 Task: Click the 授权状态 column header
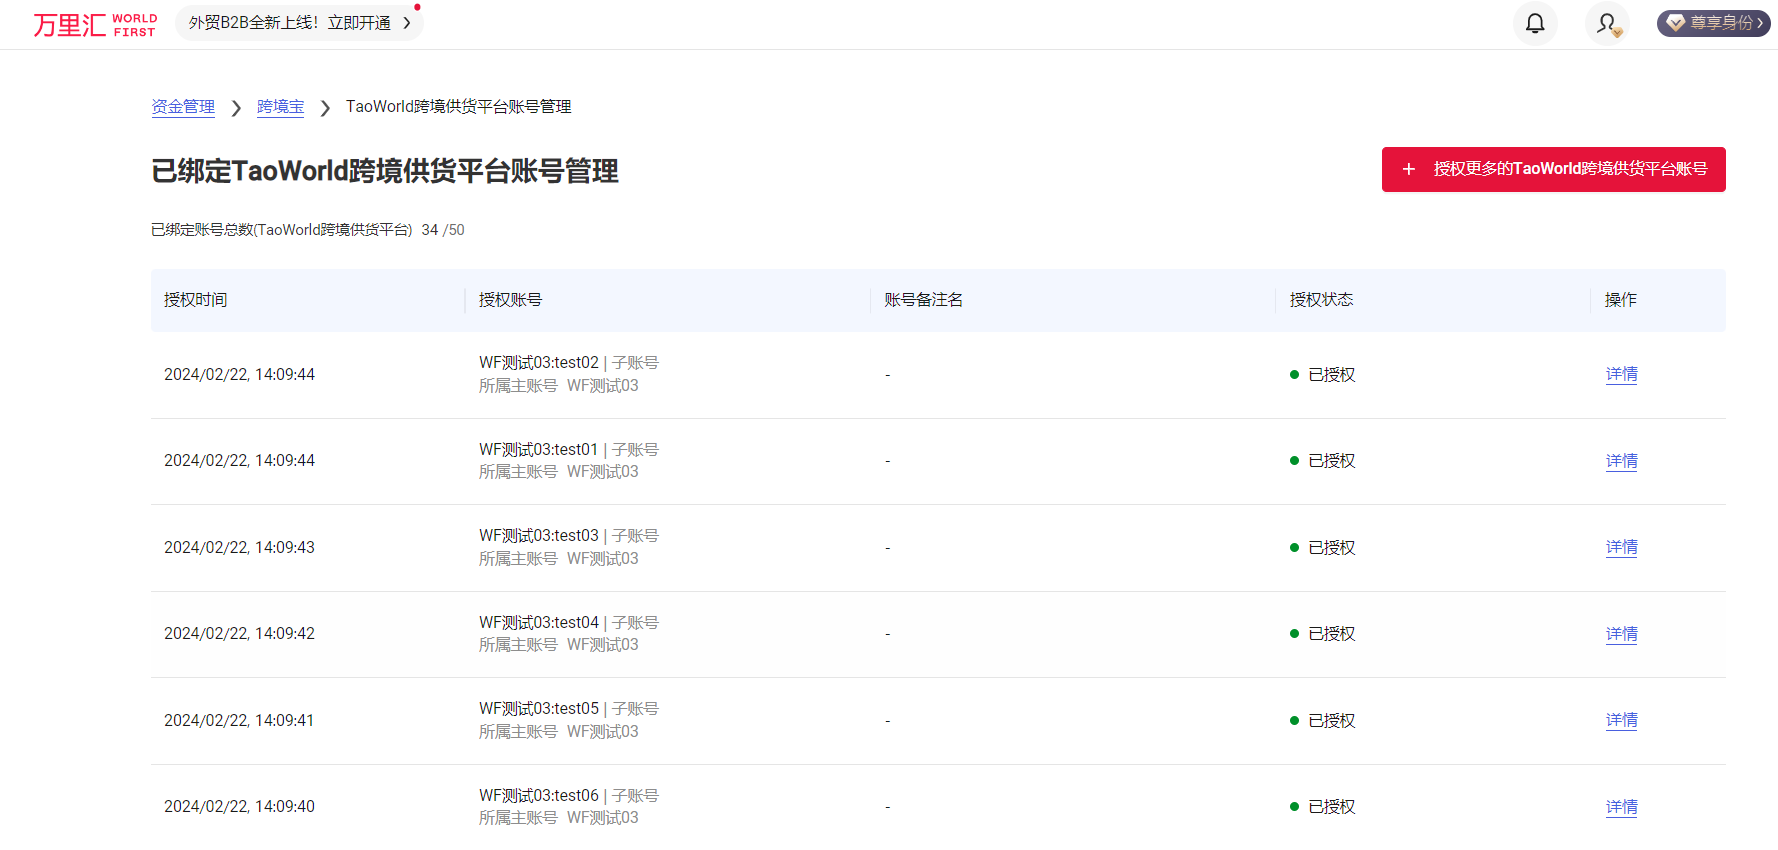click(x=1321, y=300)
